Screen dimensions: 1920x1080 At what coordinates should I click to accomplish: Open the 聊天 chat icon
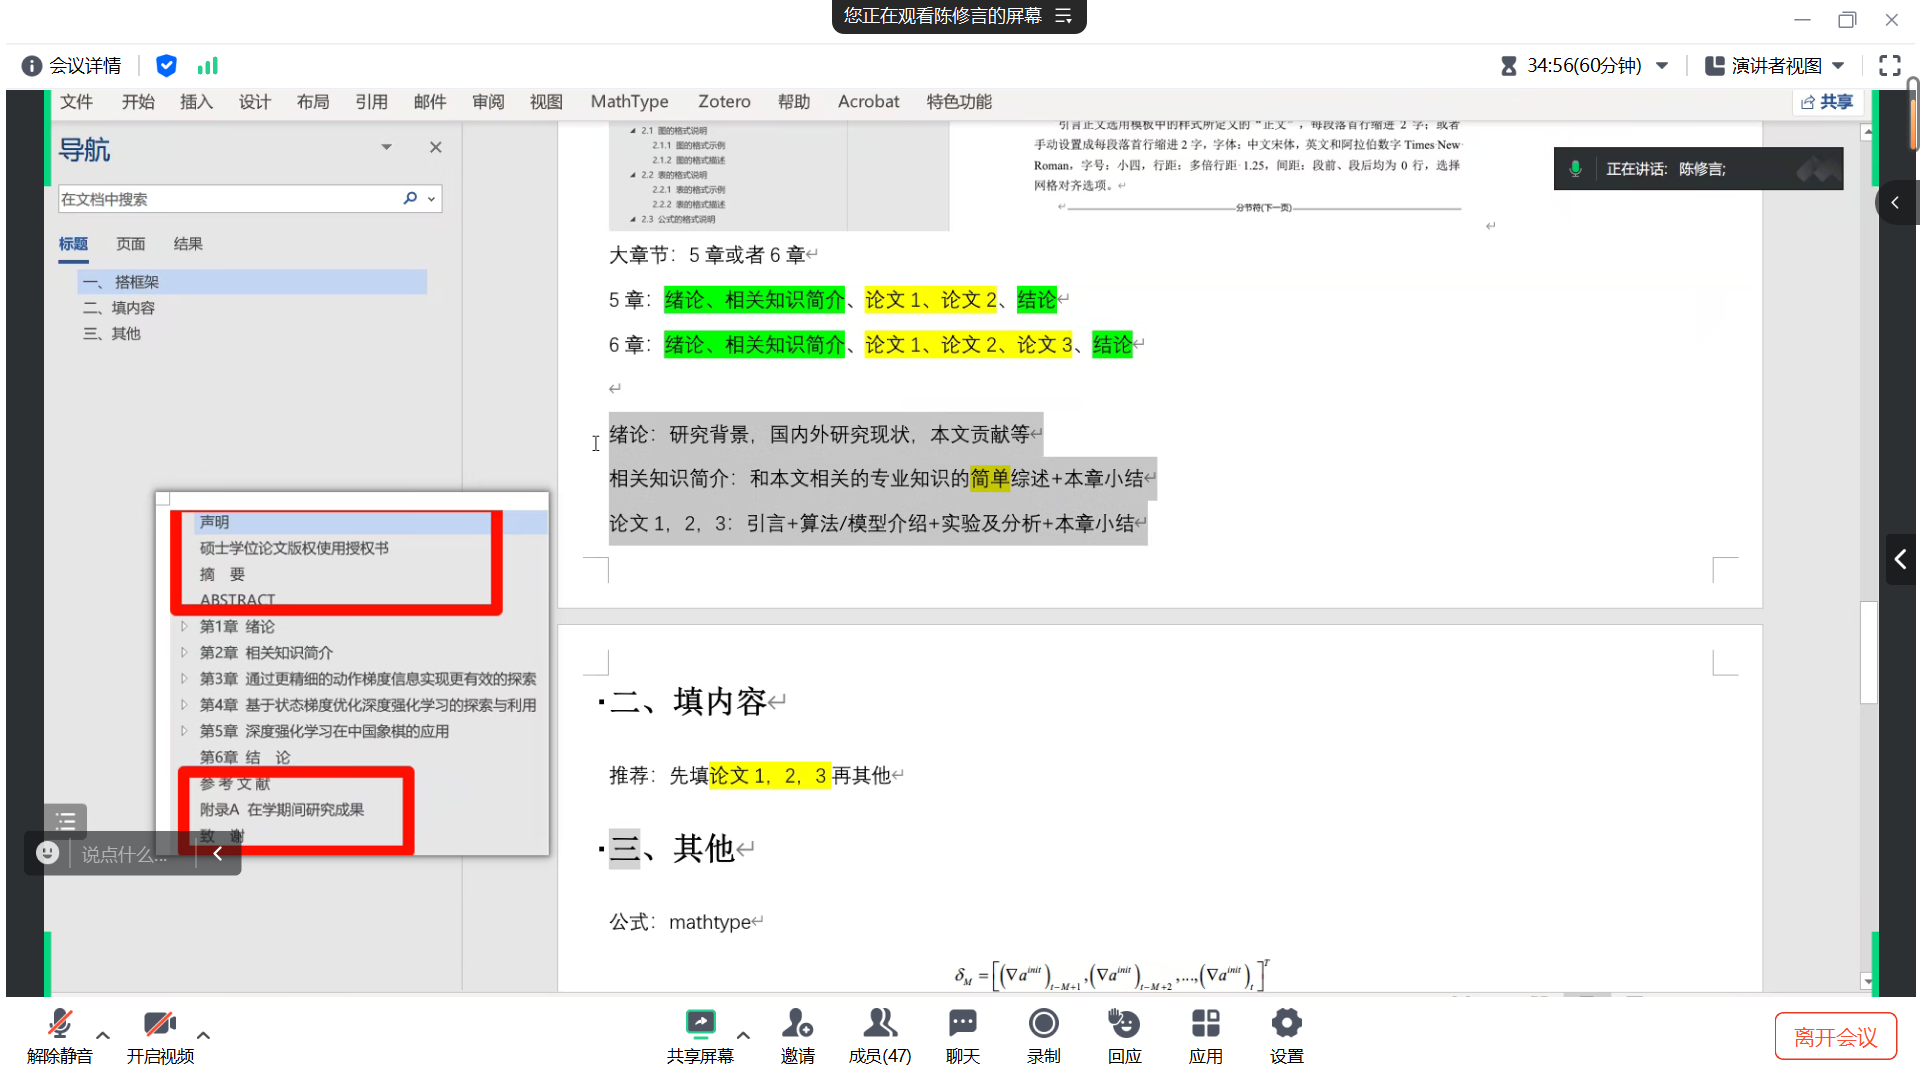[961, 1035]
